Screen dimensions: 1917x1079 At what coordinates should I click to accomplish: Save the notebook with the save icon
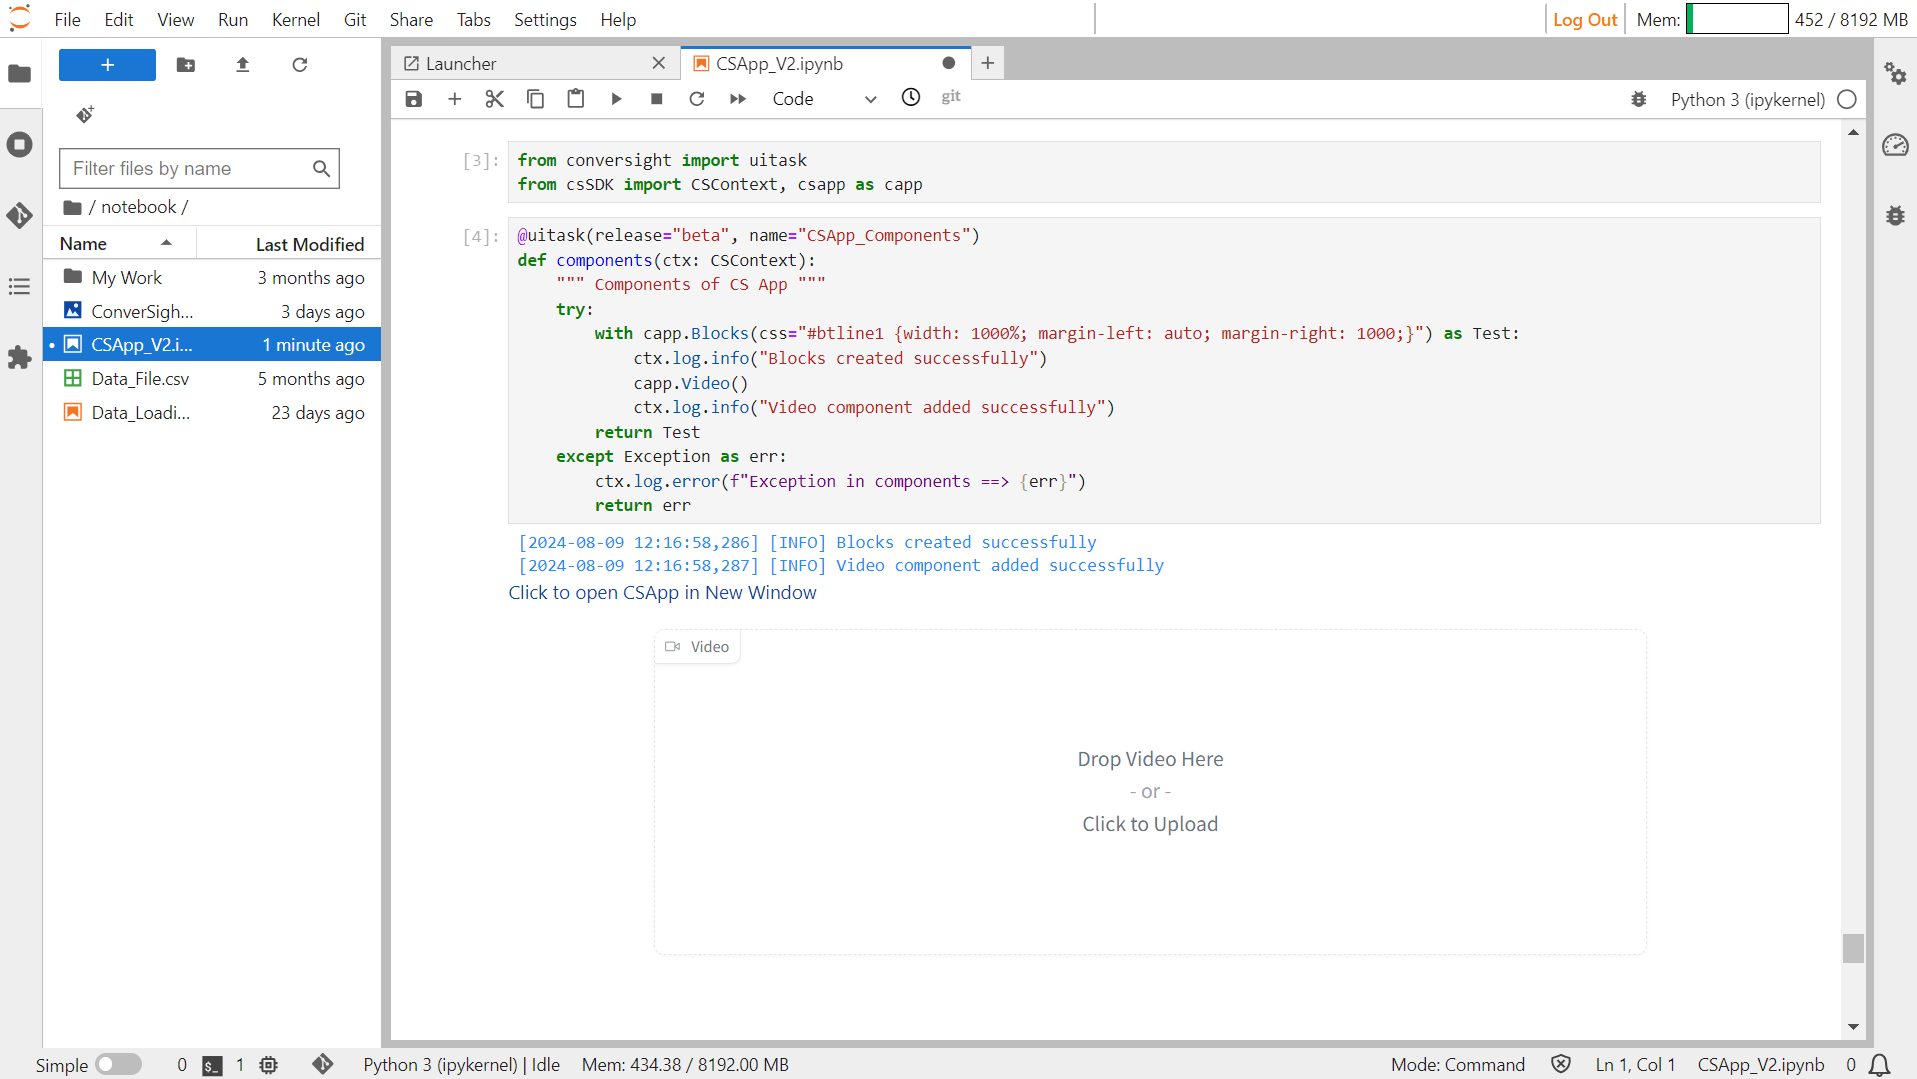click(x=414, y=99)
